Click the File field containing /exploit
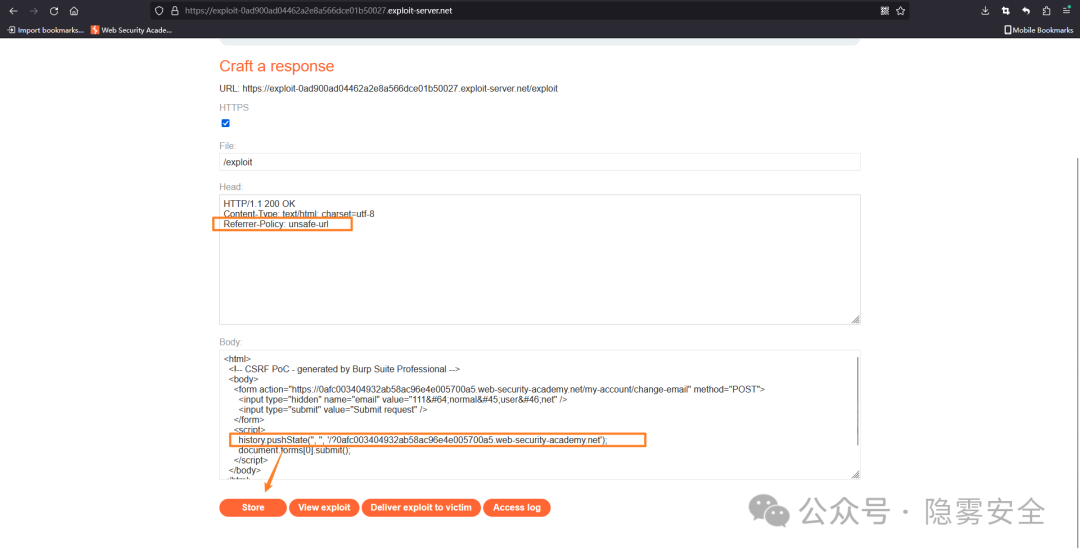Image resolution: width=1080 pixels, height=555 pixels. click(539, 162)
